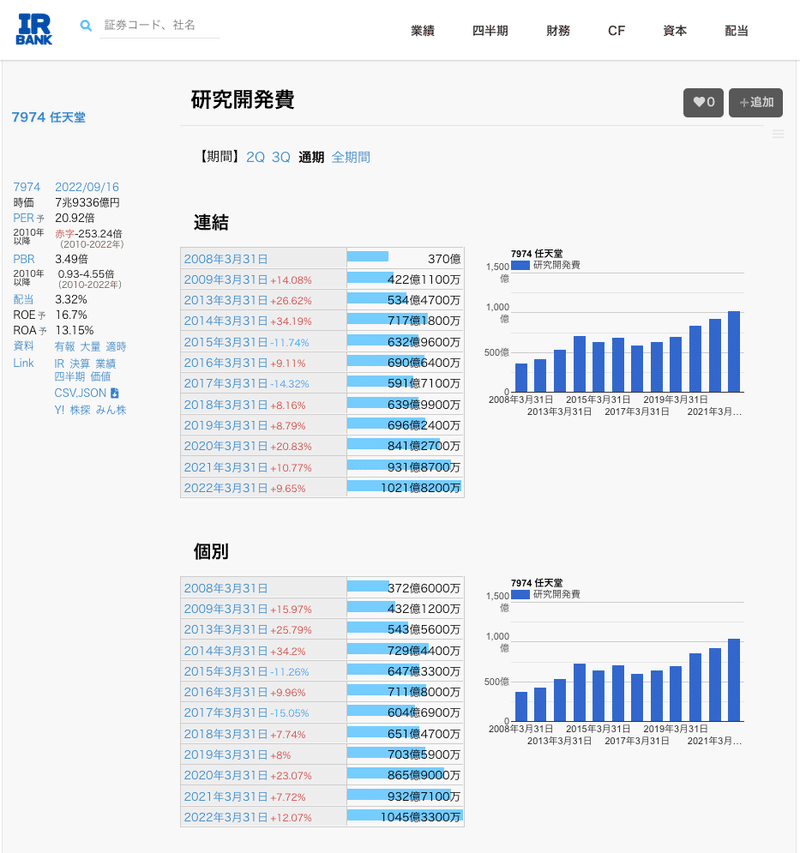Open the 適時 document link
800x853 pixels.
[116, 347]
